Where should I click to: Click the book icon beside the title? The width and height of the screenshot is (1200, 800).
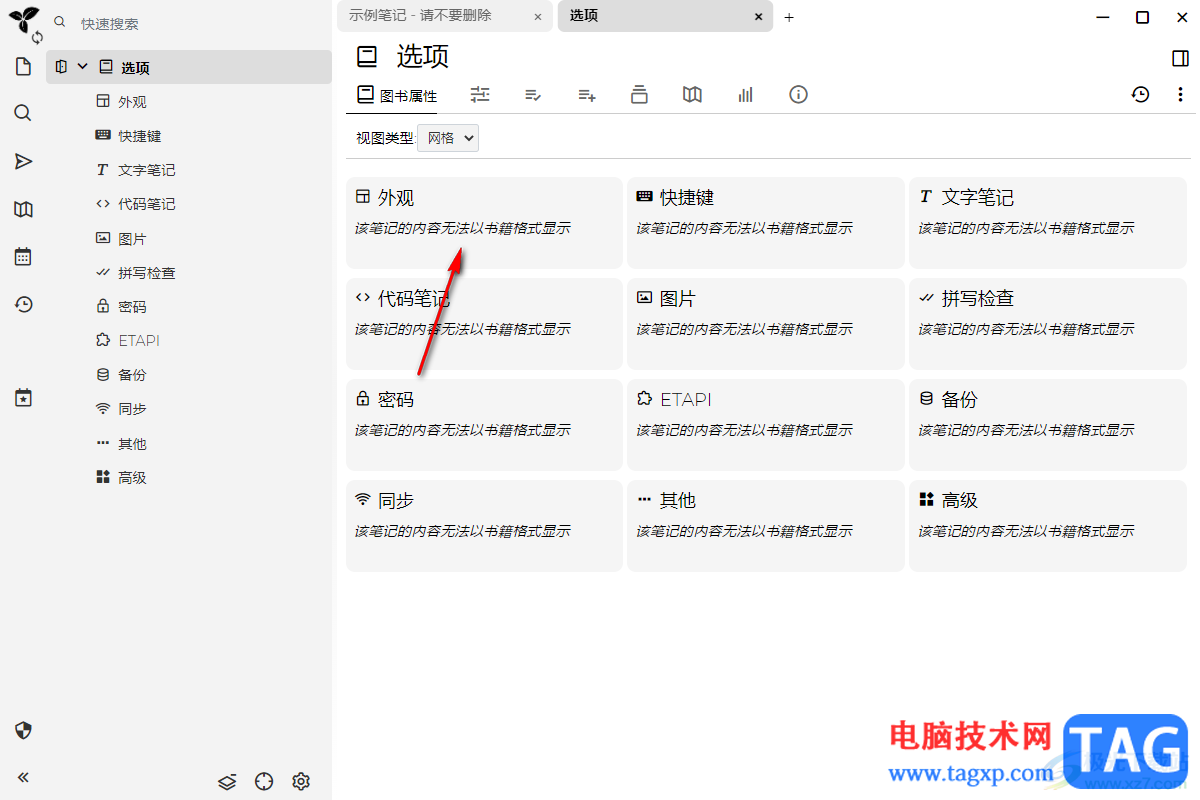[368, 57]
